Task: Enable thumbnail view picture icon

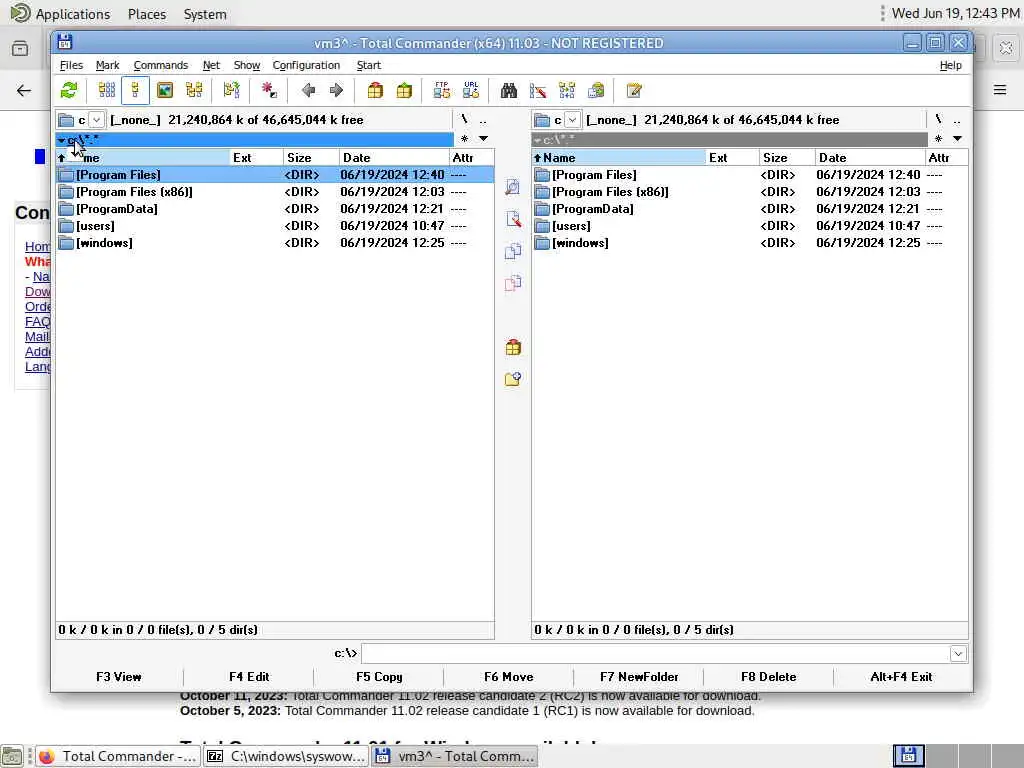Action: click(x=165, y=90)
